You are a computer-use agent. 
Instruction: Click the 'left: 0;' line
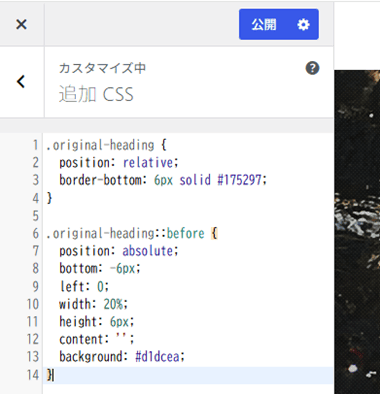84,286
